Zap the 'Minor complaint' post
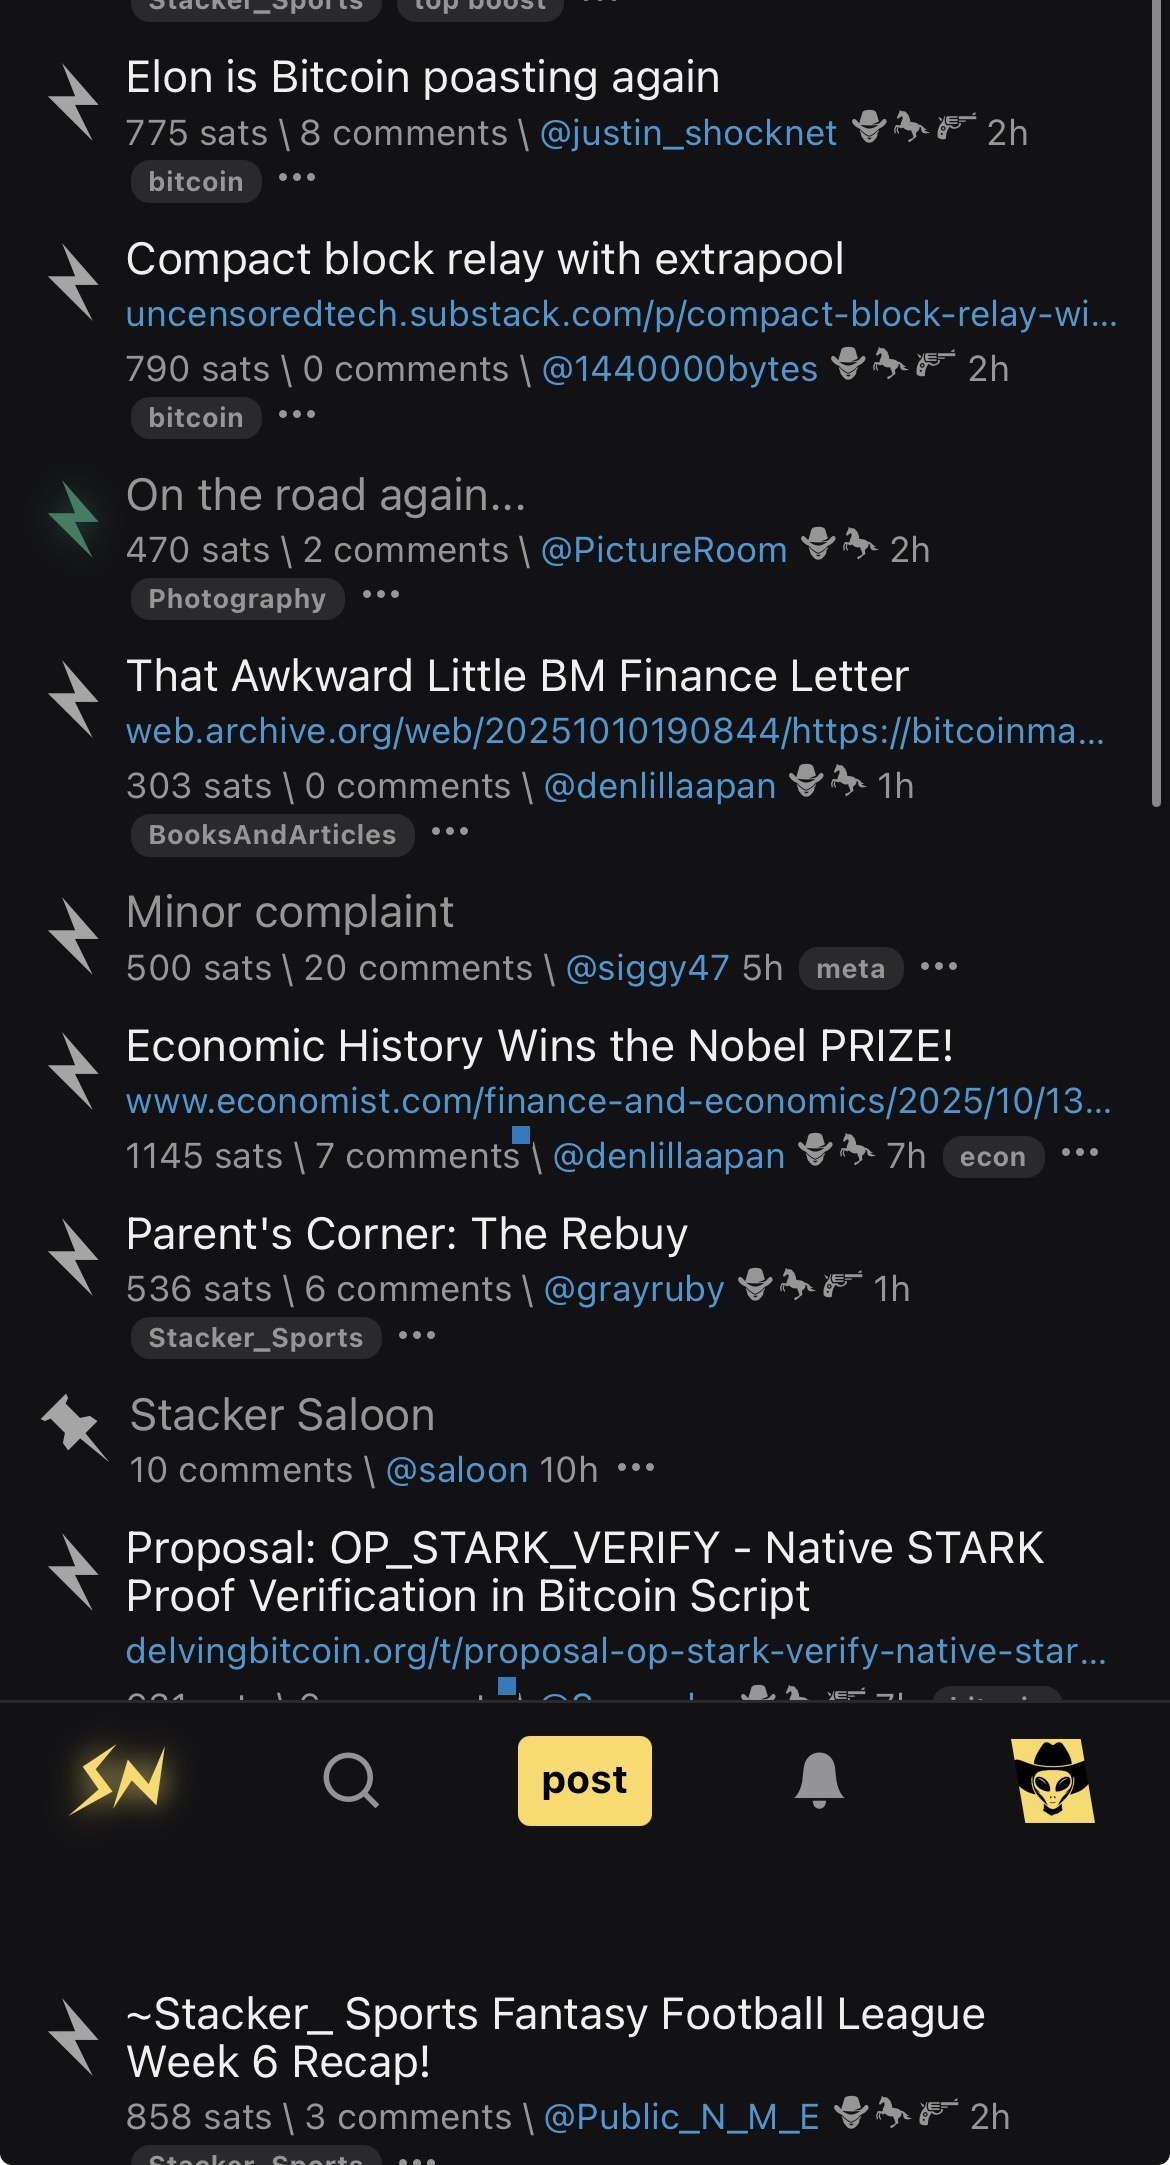The image size is (1170, 2165). pos(74,937)
